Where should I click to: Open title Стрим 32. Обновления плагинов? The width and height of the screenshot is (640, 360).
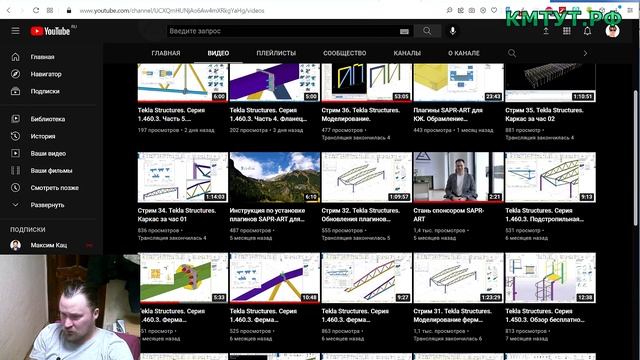(361, 215)
